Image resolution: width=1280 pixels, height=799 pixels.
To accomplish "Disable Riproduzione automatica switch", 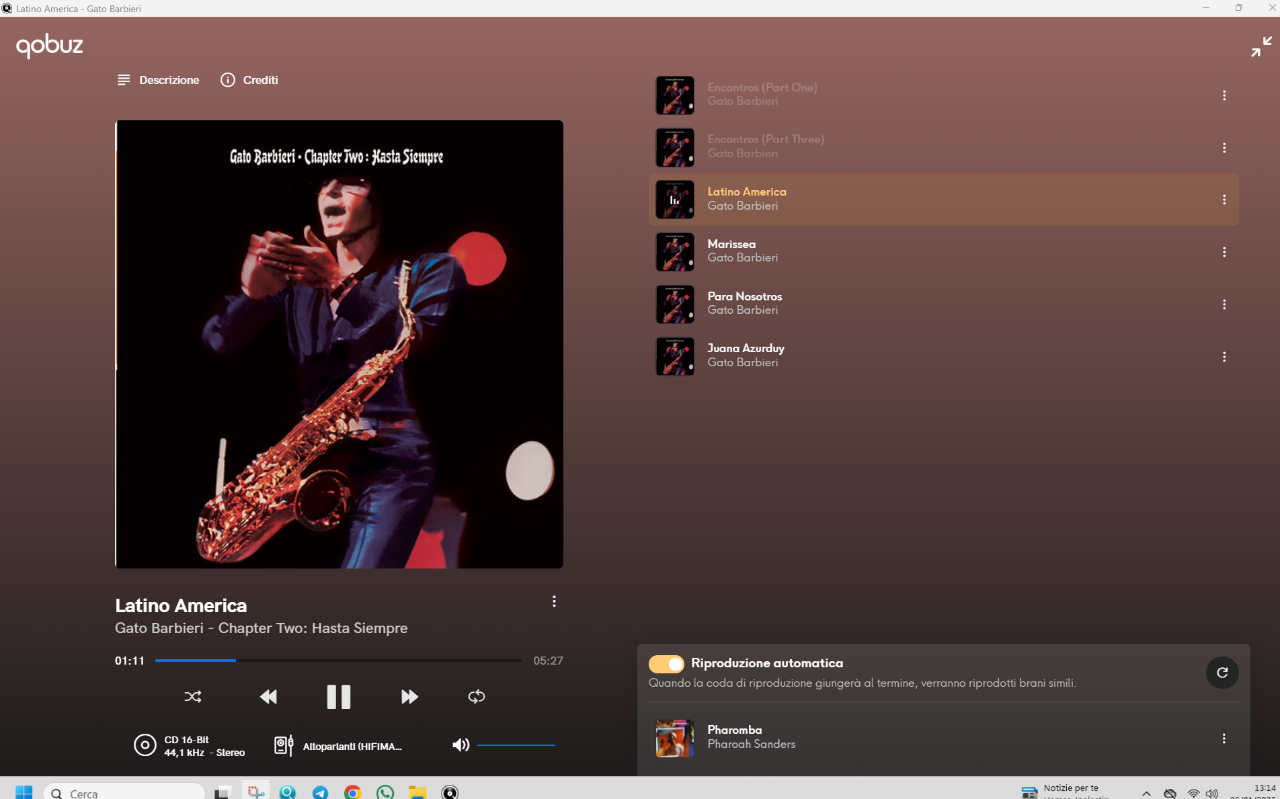I will [x=666, y=664].
